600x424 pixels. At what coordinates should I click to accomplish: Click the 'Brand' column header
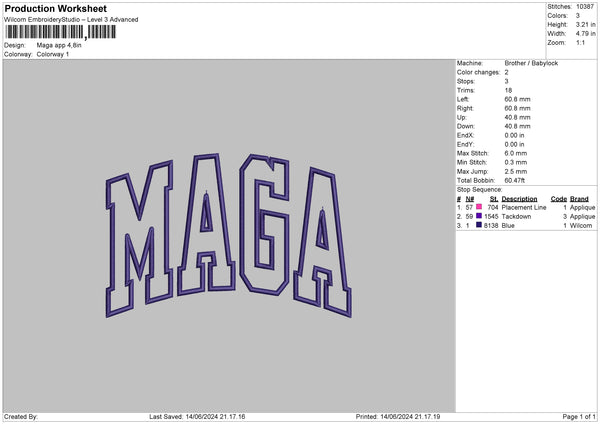[x=579, y=199]
